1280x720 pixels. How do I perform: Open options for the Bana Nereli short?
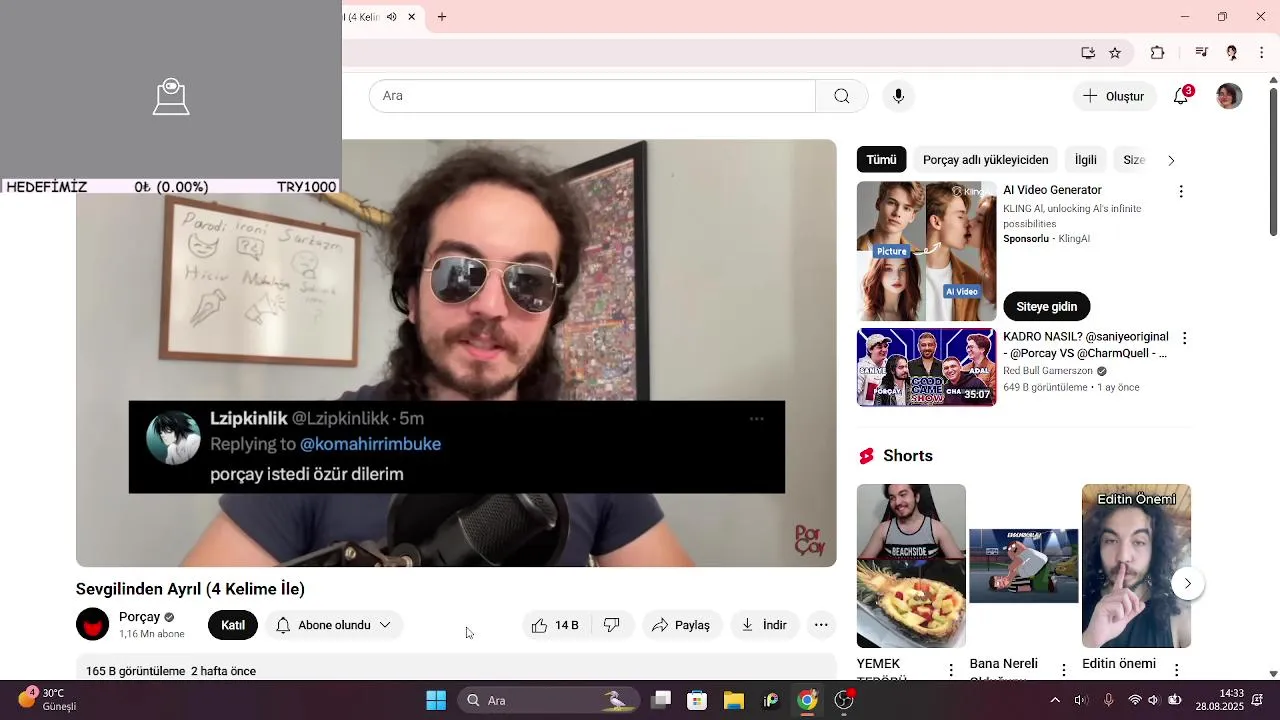coord(1064,669)
